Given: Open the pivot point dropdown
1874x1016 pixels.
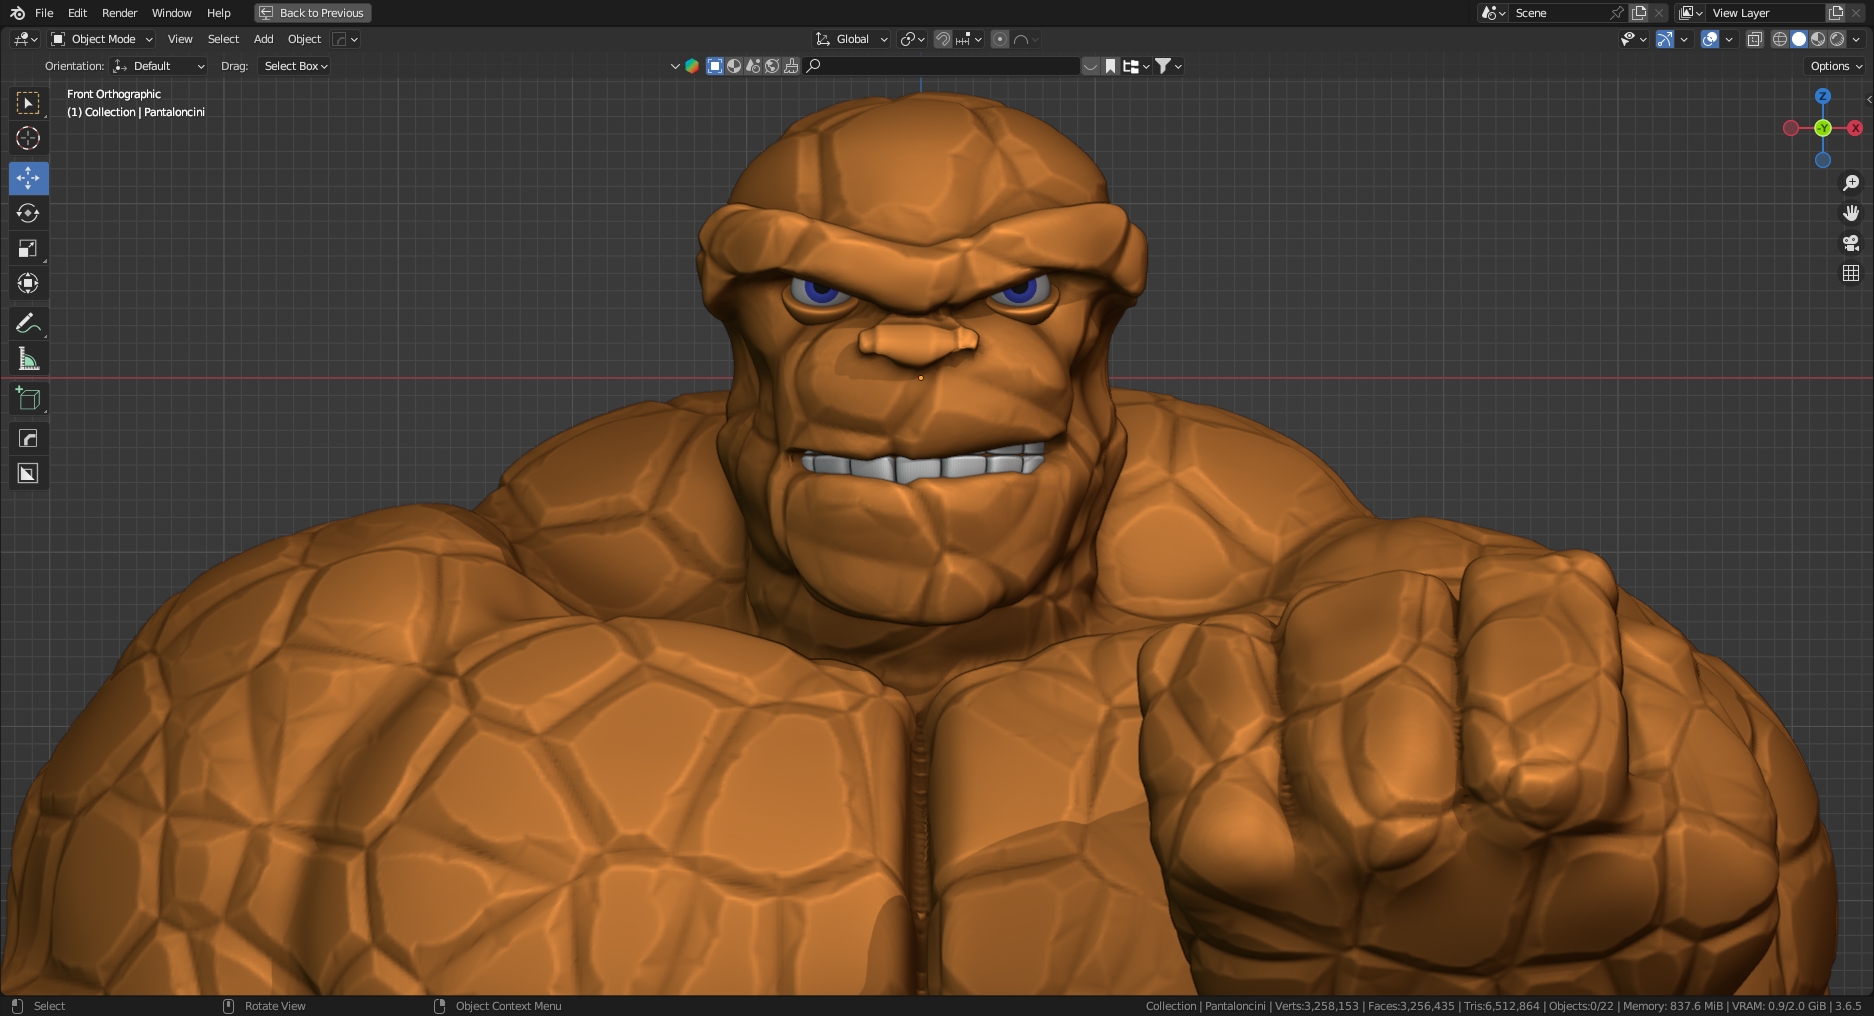Looking at the screenshot, I should click(x=912, y=39).
